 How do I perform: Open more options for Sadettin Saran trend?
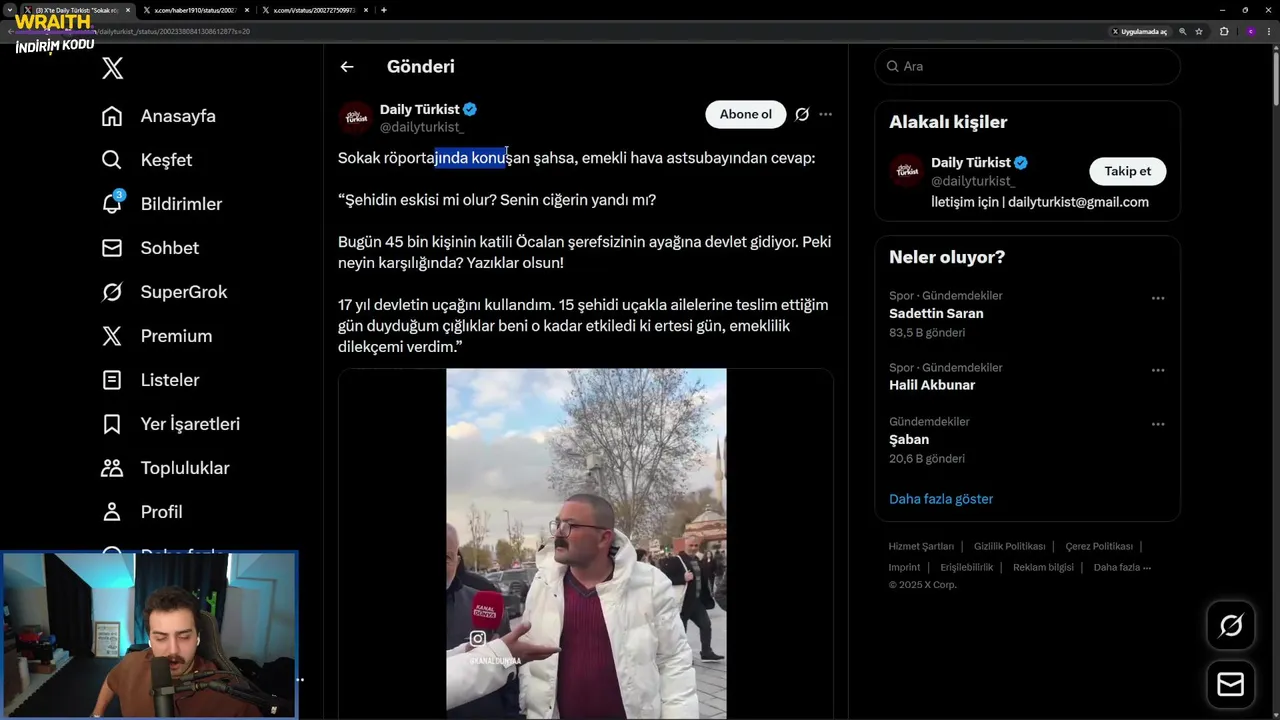click(x=1158, y=298)
